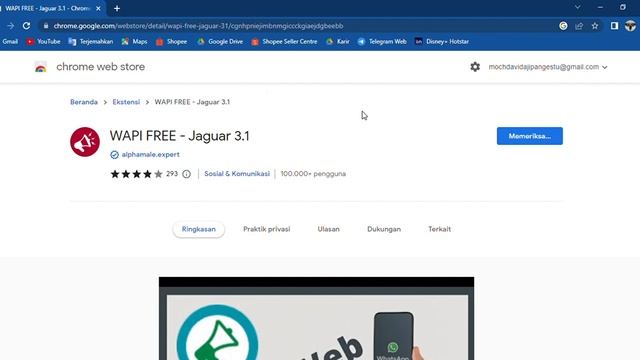Click the WAPI megaphone extension icon
Viewport: 640px width, 360px height.
[85, 142]
